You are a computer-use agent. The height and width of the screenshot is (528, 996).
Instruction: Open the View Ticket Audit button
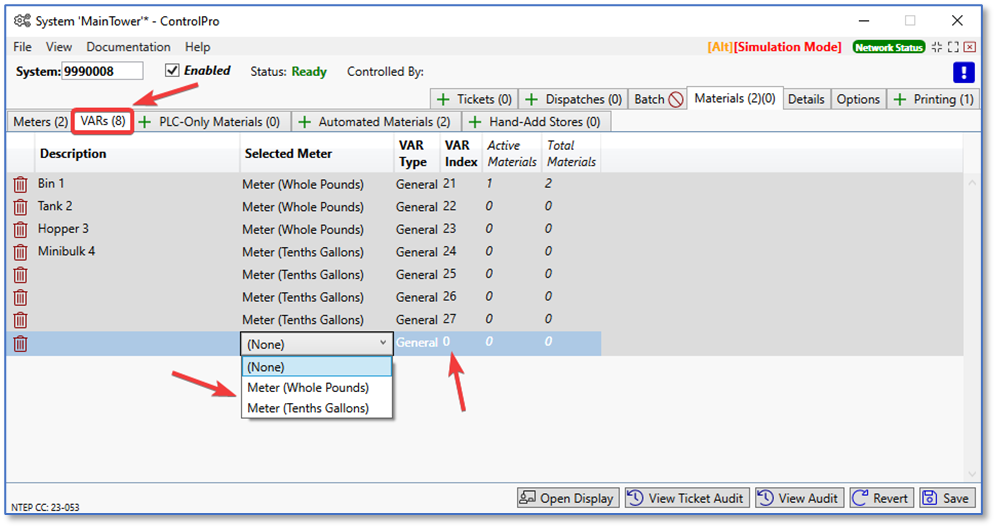686,498
